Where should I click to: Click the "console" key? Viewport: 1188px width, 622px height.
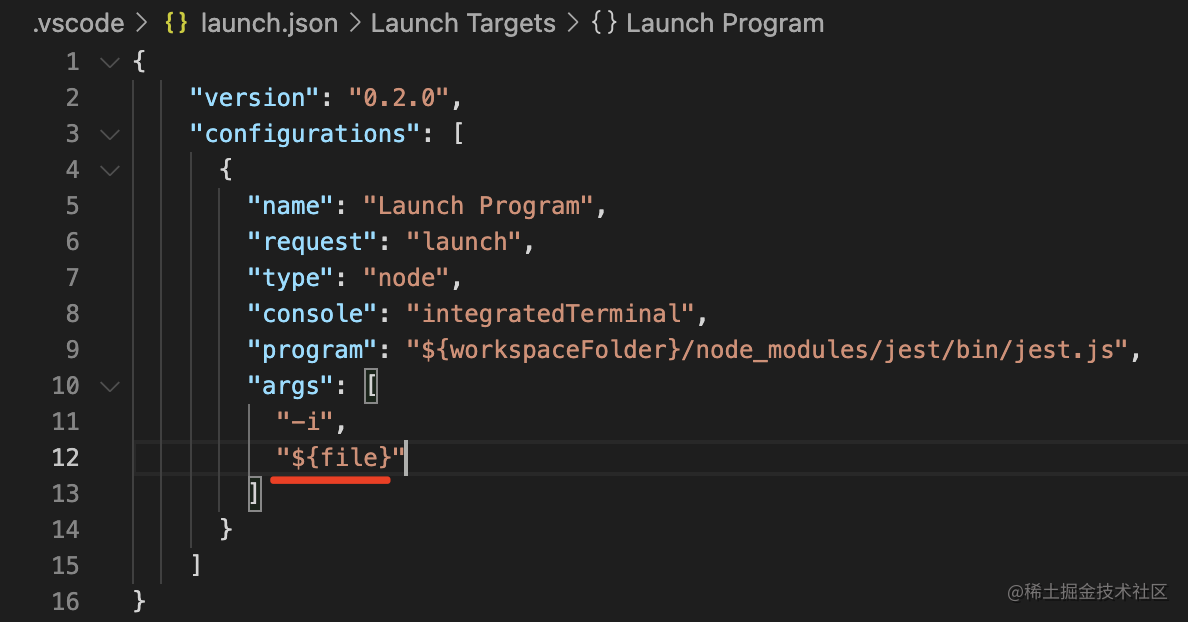click(313, 314)
